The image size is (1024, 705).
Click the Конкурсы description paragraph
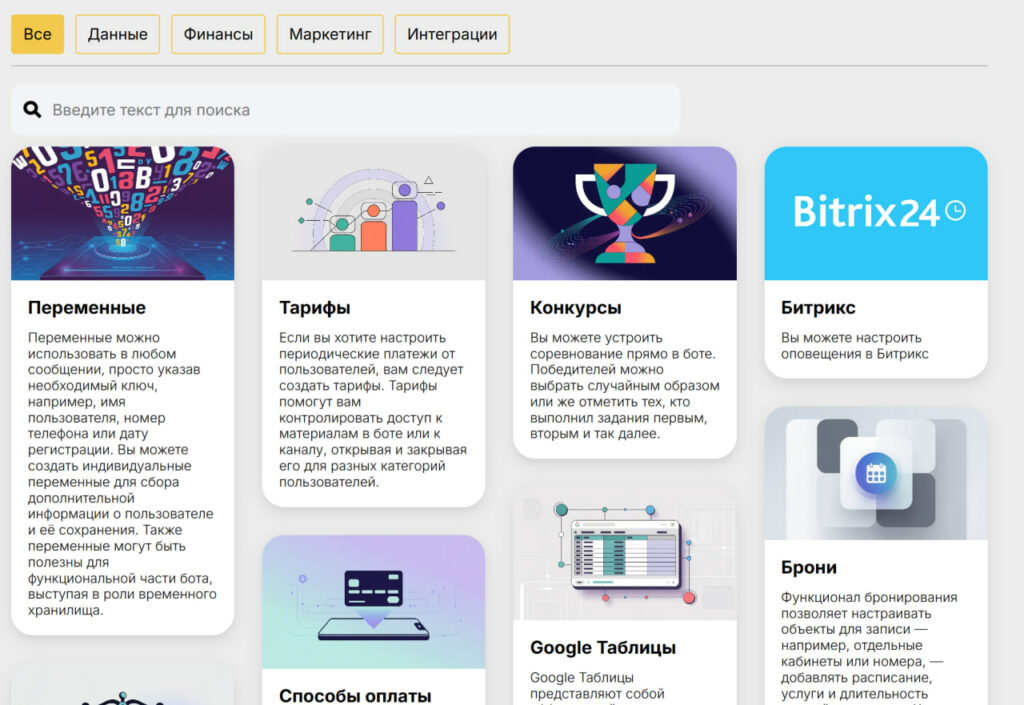(624, 386)
